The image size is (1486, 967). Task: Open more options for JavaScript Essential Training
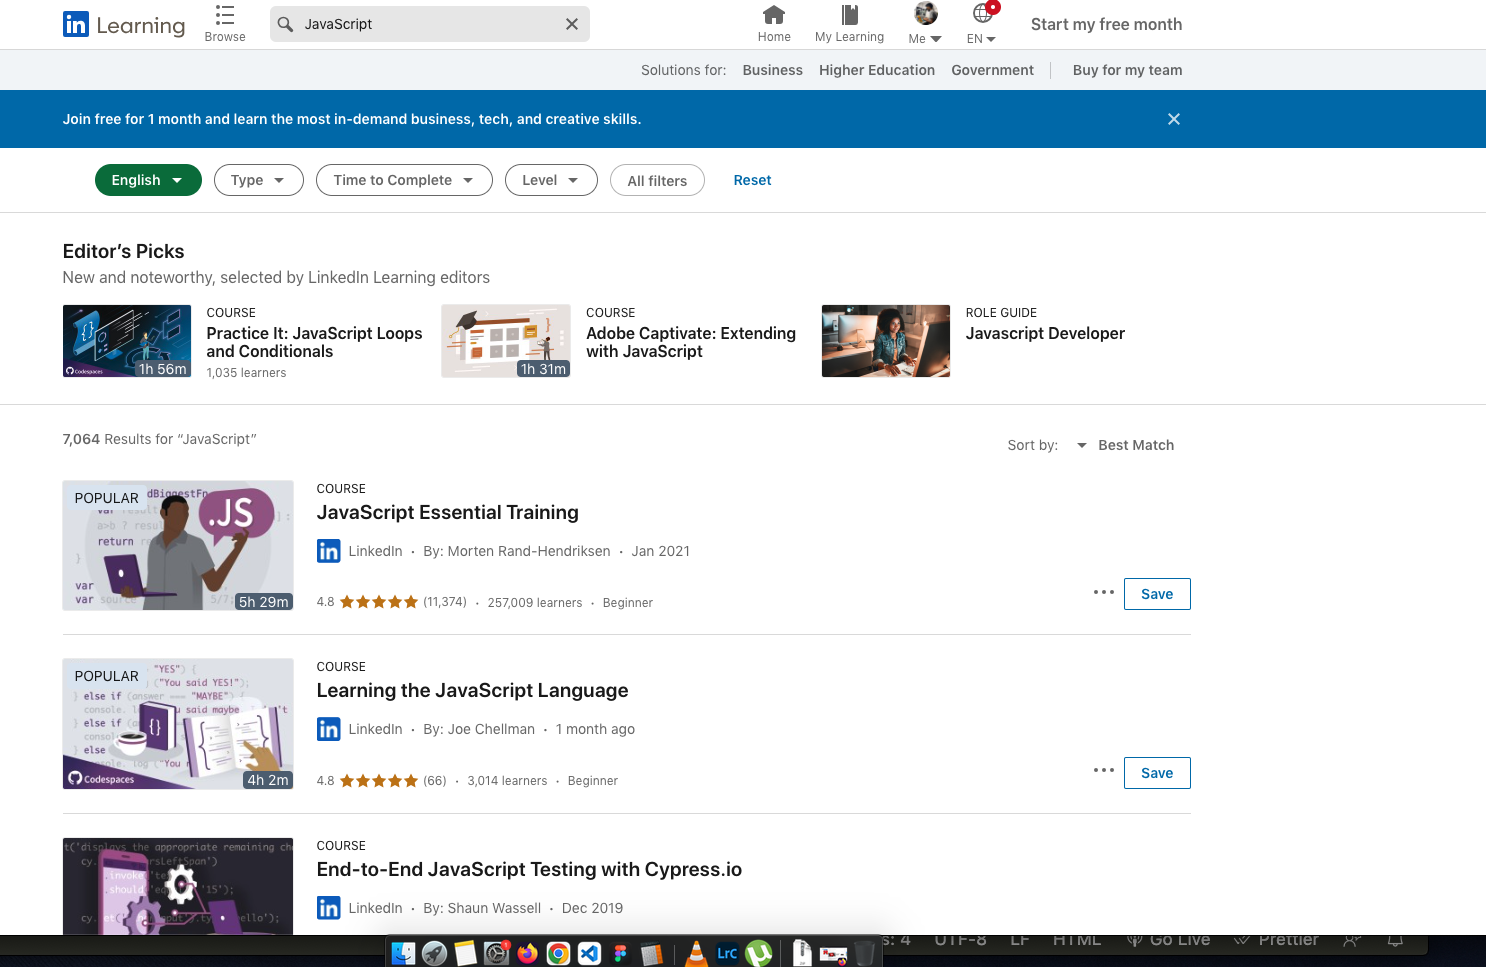click(x=1103, y=592)
